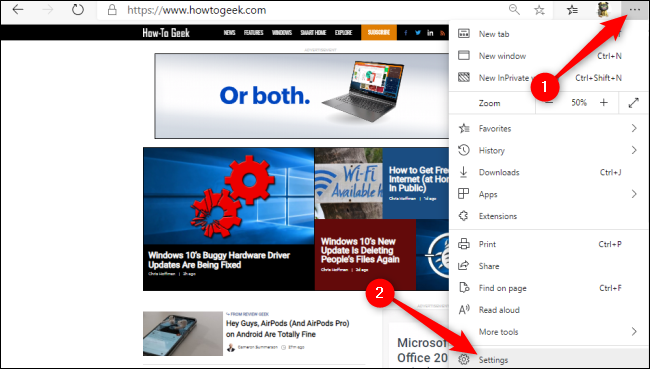Click the Twitter bird icon in header

417,33
